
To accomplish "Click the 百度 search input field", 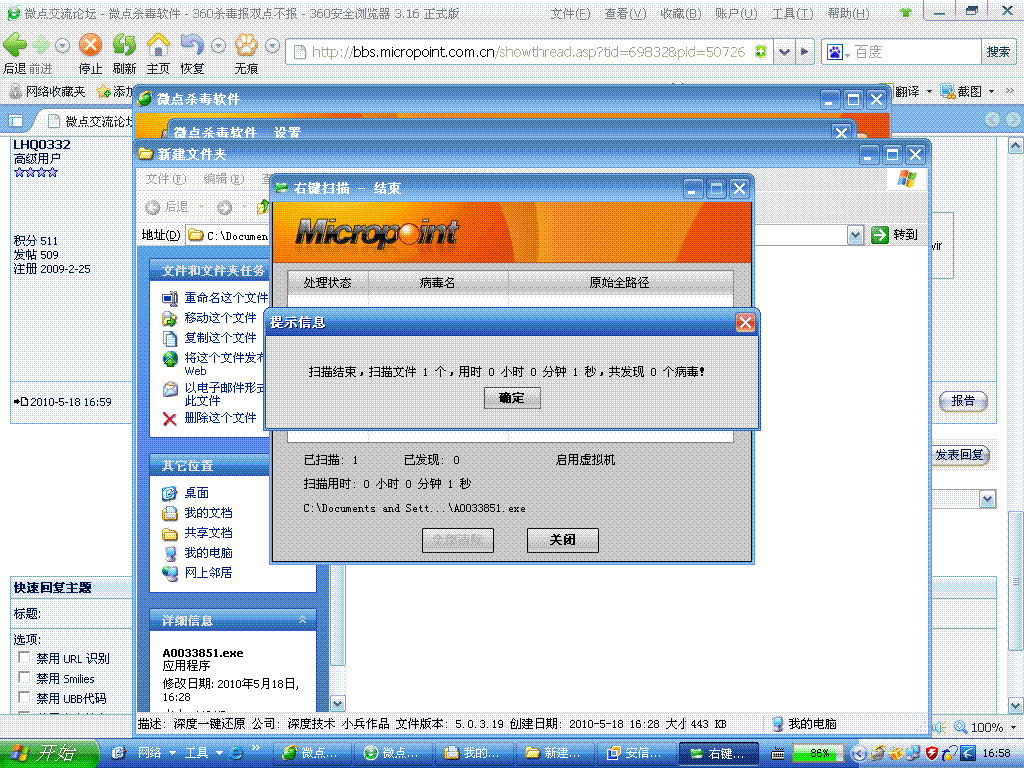I will point(916,52).
